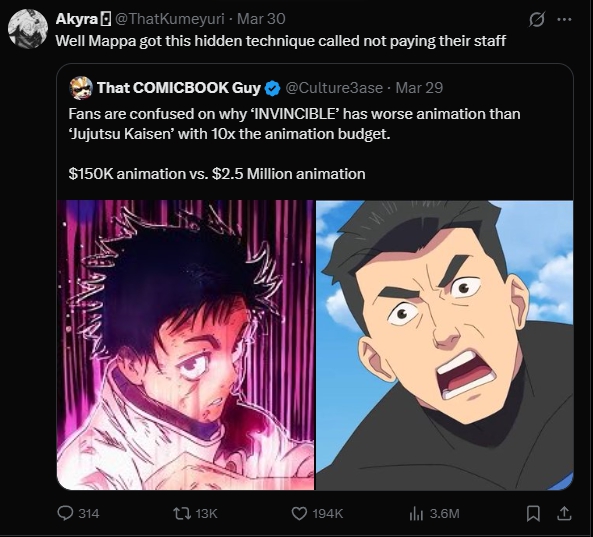Open the Mar 30 timestamp
Image resolution: width=593 pixels, height=537 pixels.
click(261, 19)
